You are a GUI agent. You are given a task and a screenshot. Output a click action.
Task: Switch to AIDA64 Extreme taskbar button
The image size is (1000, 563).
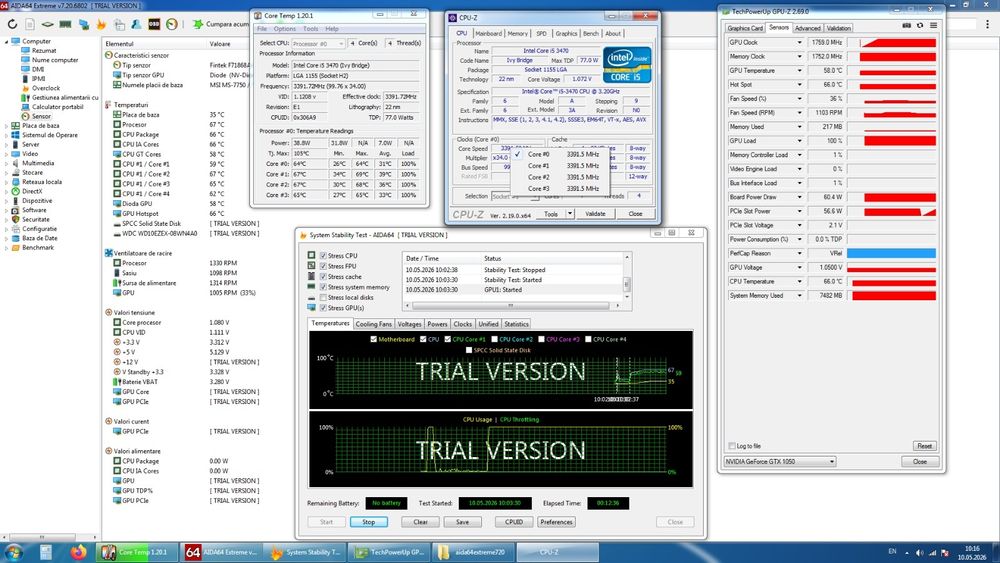[x=221, y=552]
